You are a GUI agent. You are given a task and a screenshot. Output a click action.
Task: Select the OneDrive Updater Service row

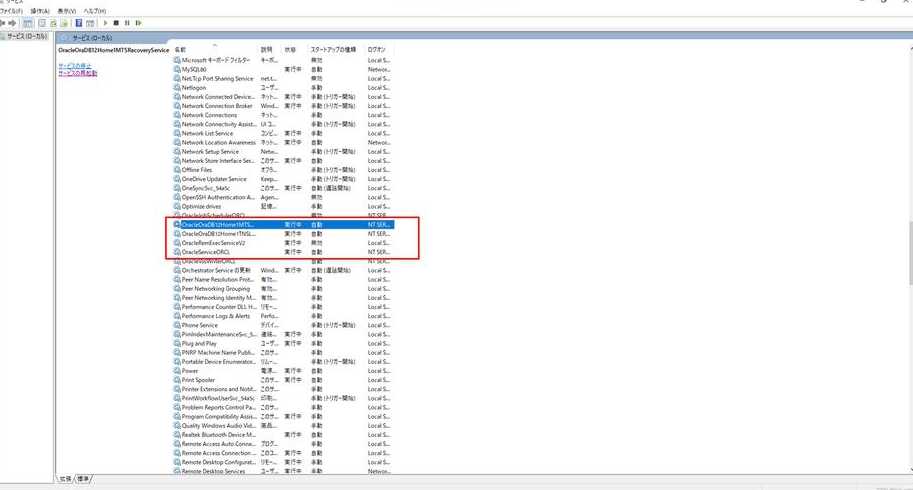point(284,179)
